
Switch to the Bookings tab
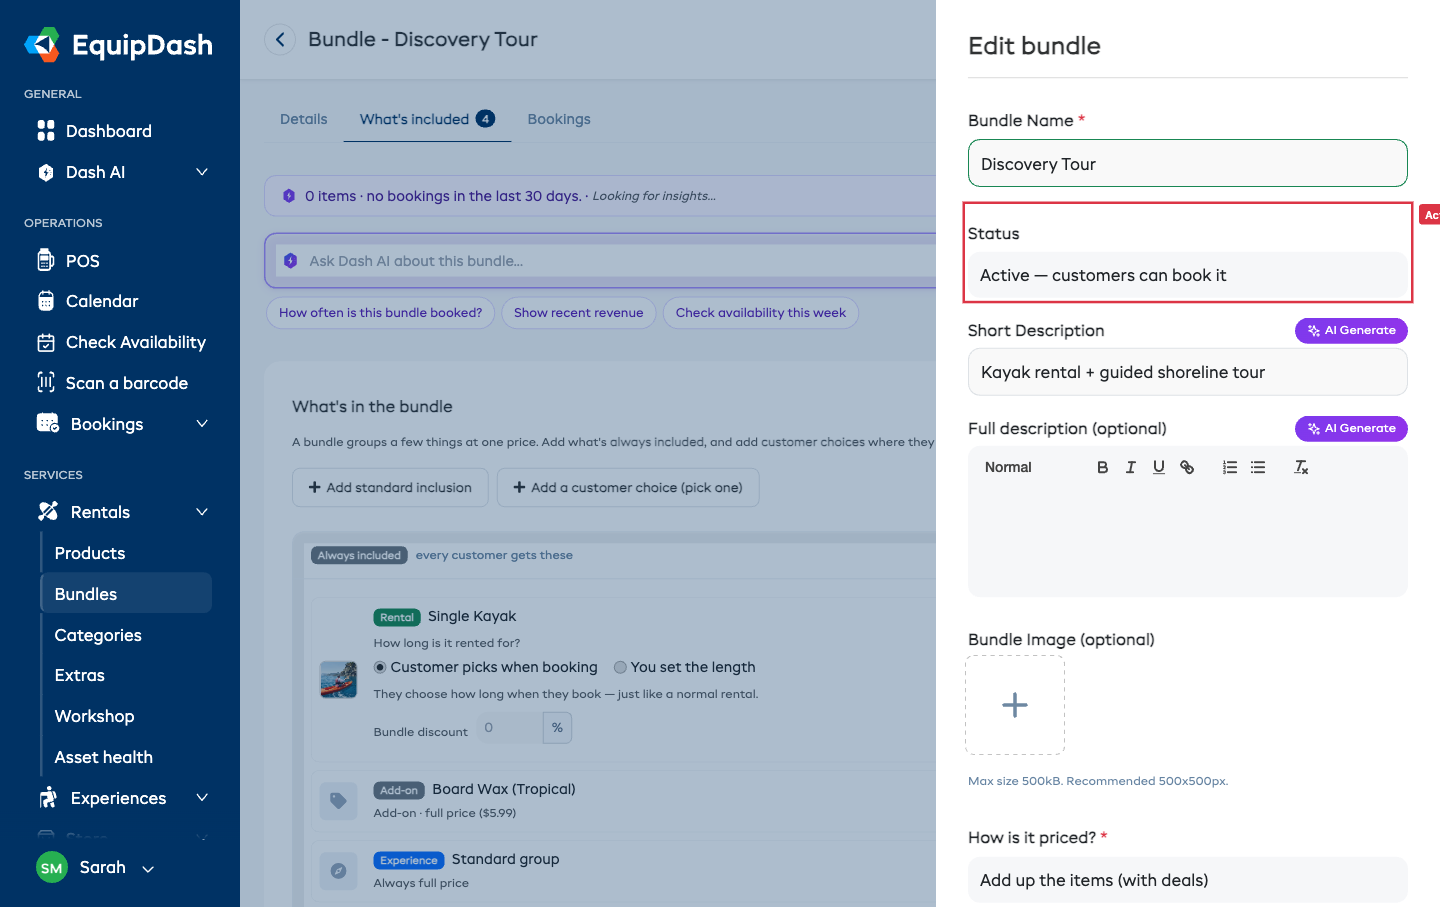click(559, 119)
